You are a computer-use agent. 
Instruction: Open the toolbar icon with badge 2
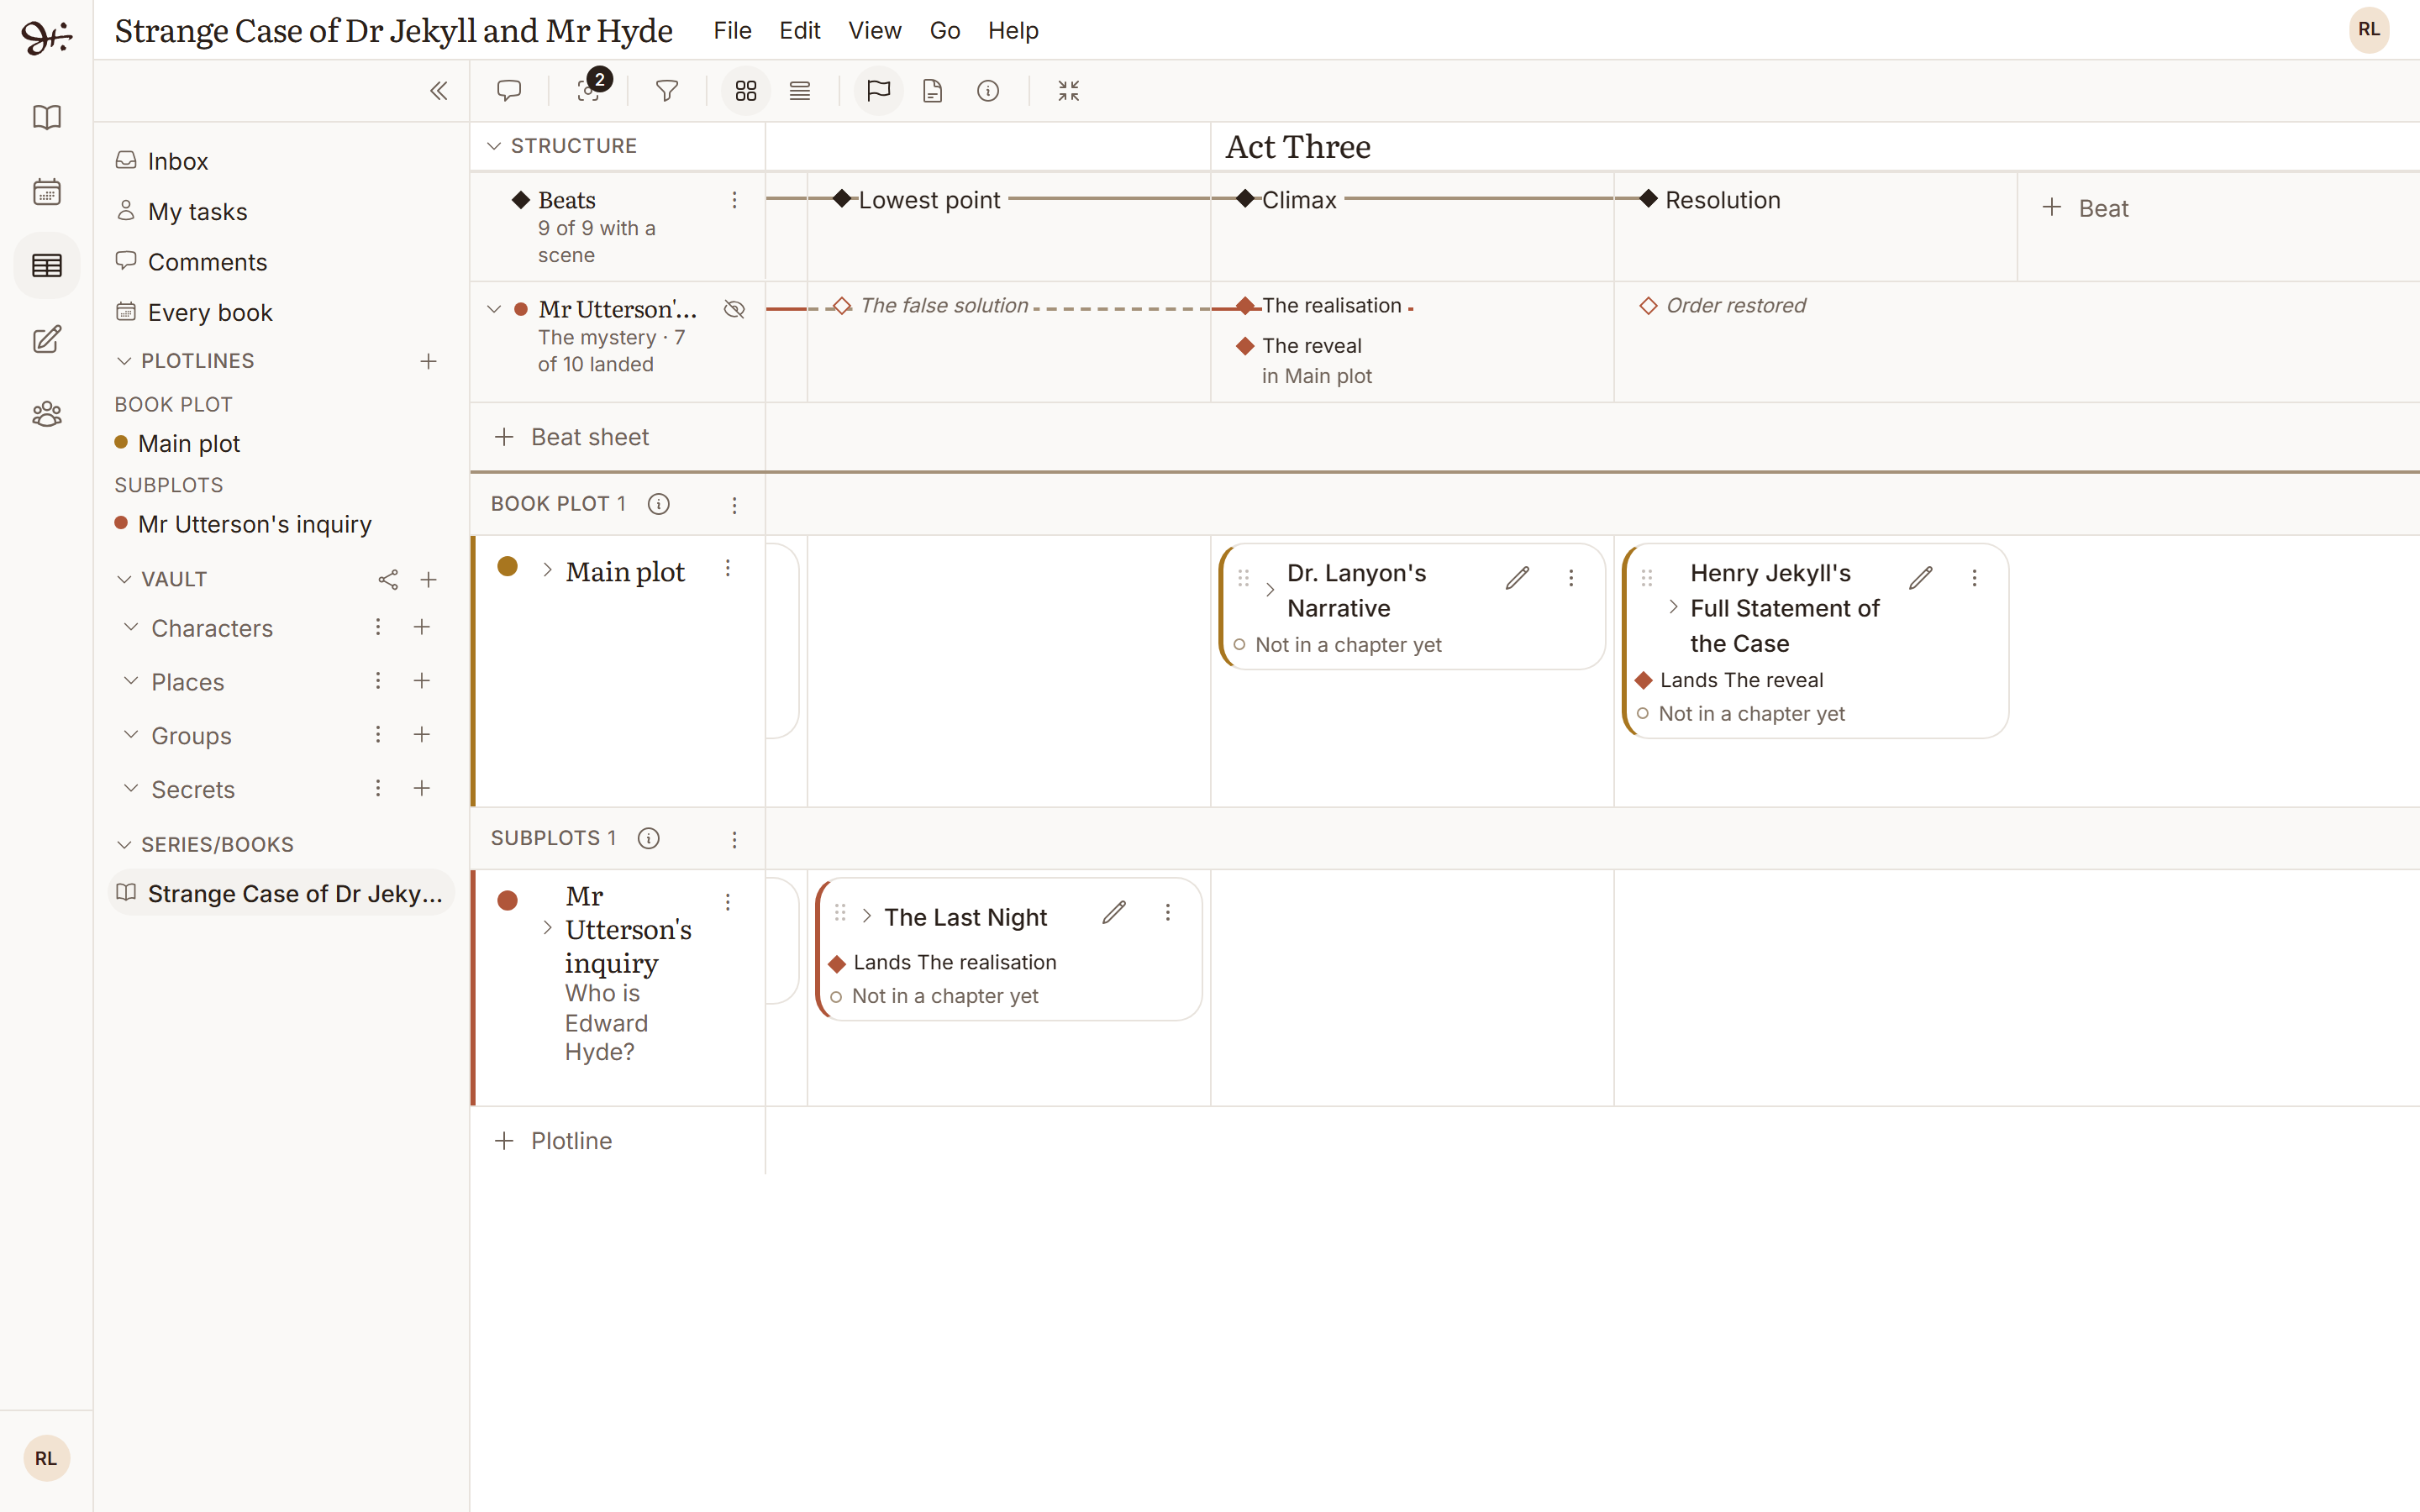tap(589, 91)
